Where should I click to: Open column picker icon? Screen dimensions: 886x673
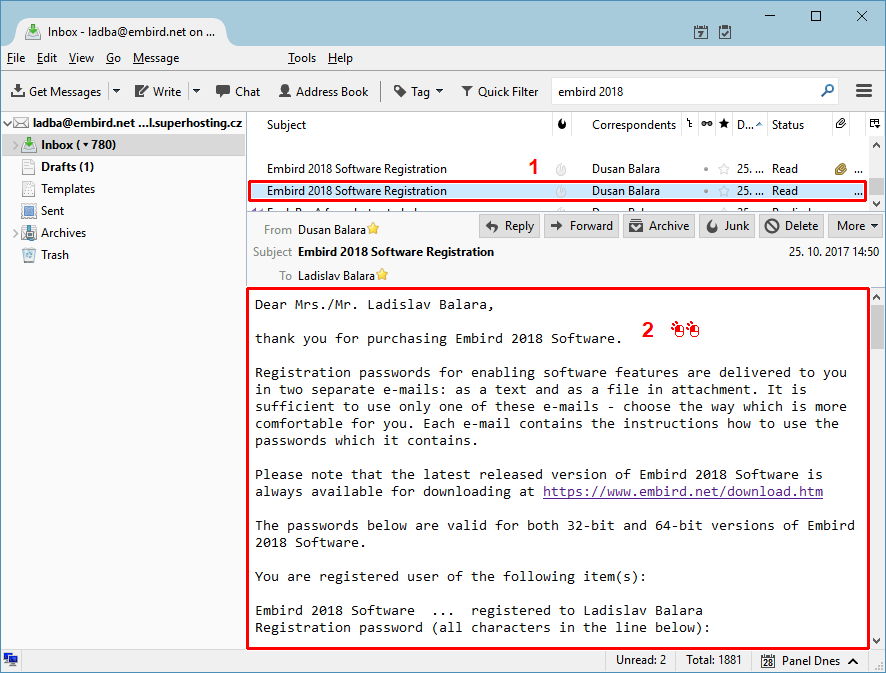[875, 124]
